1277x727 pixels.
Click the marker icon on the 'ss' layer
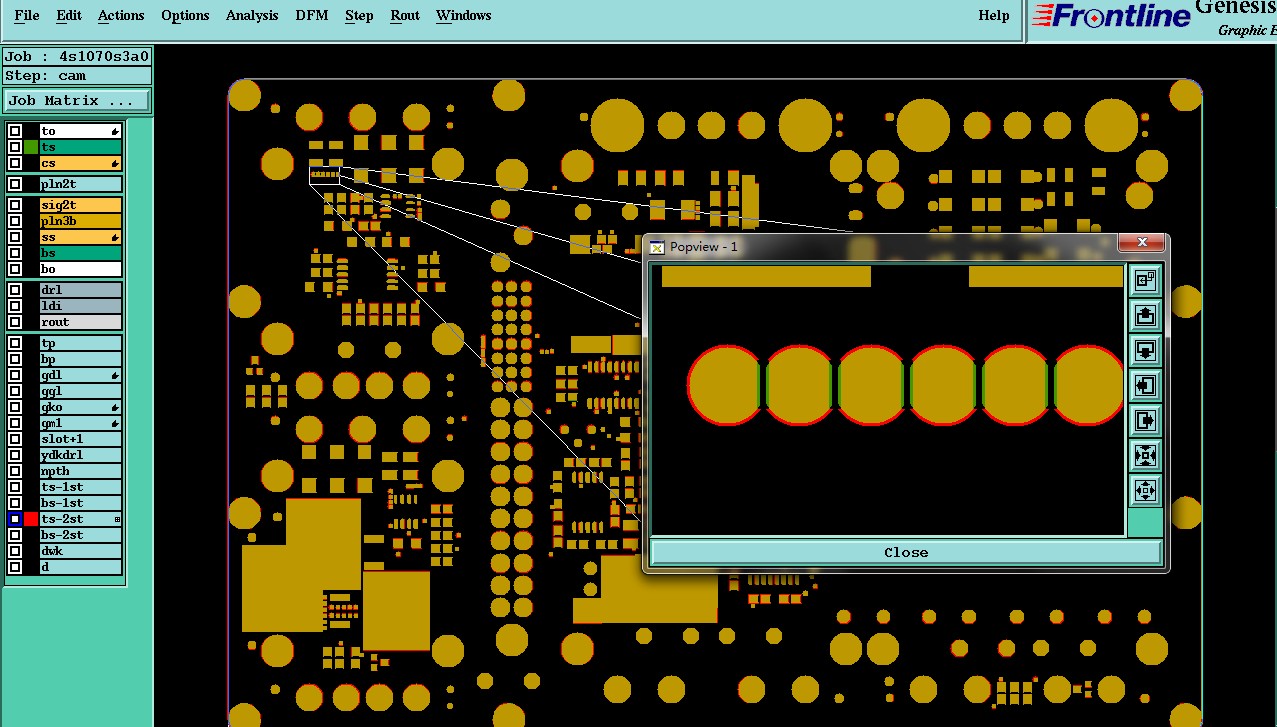115,237
